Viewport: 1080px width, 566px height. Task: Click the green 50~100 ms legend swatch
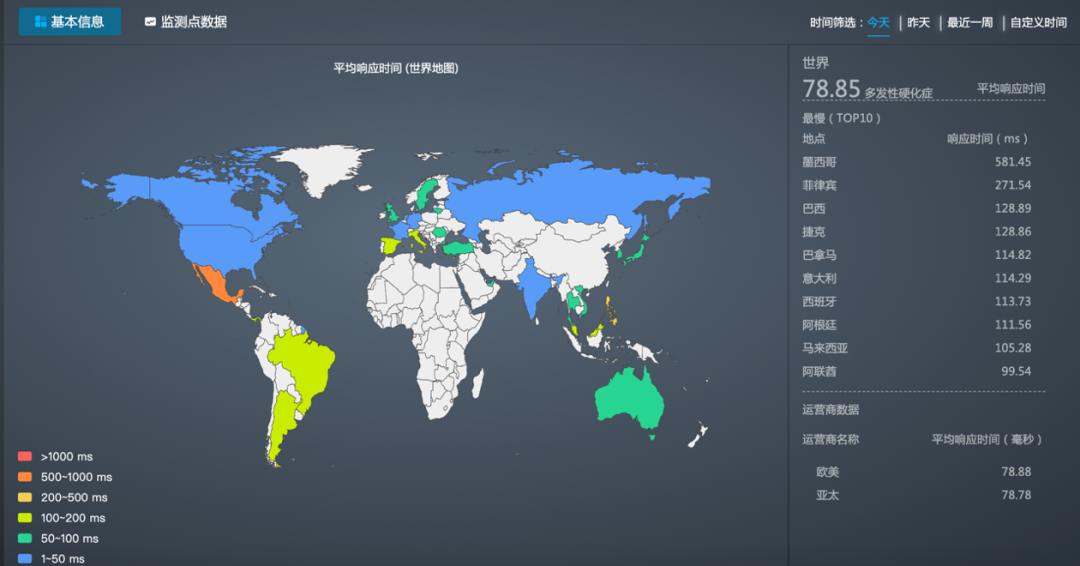click(x=25, y=538)
